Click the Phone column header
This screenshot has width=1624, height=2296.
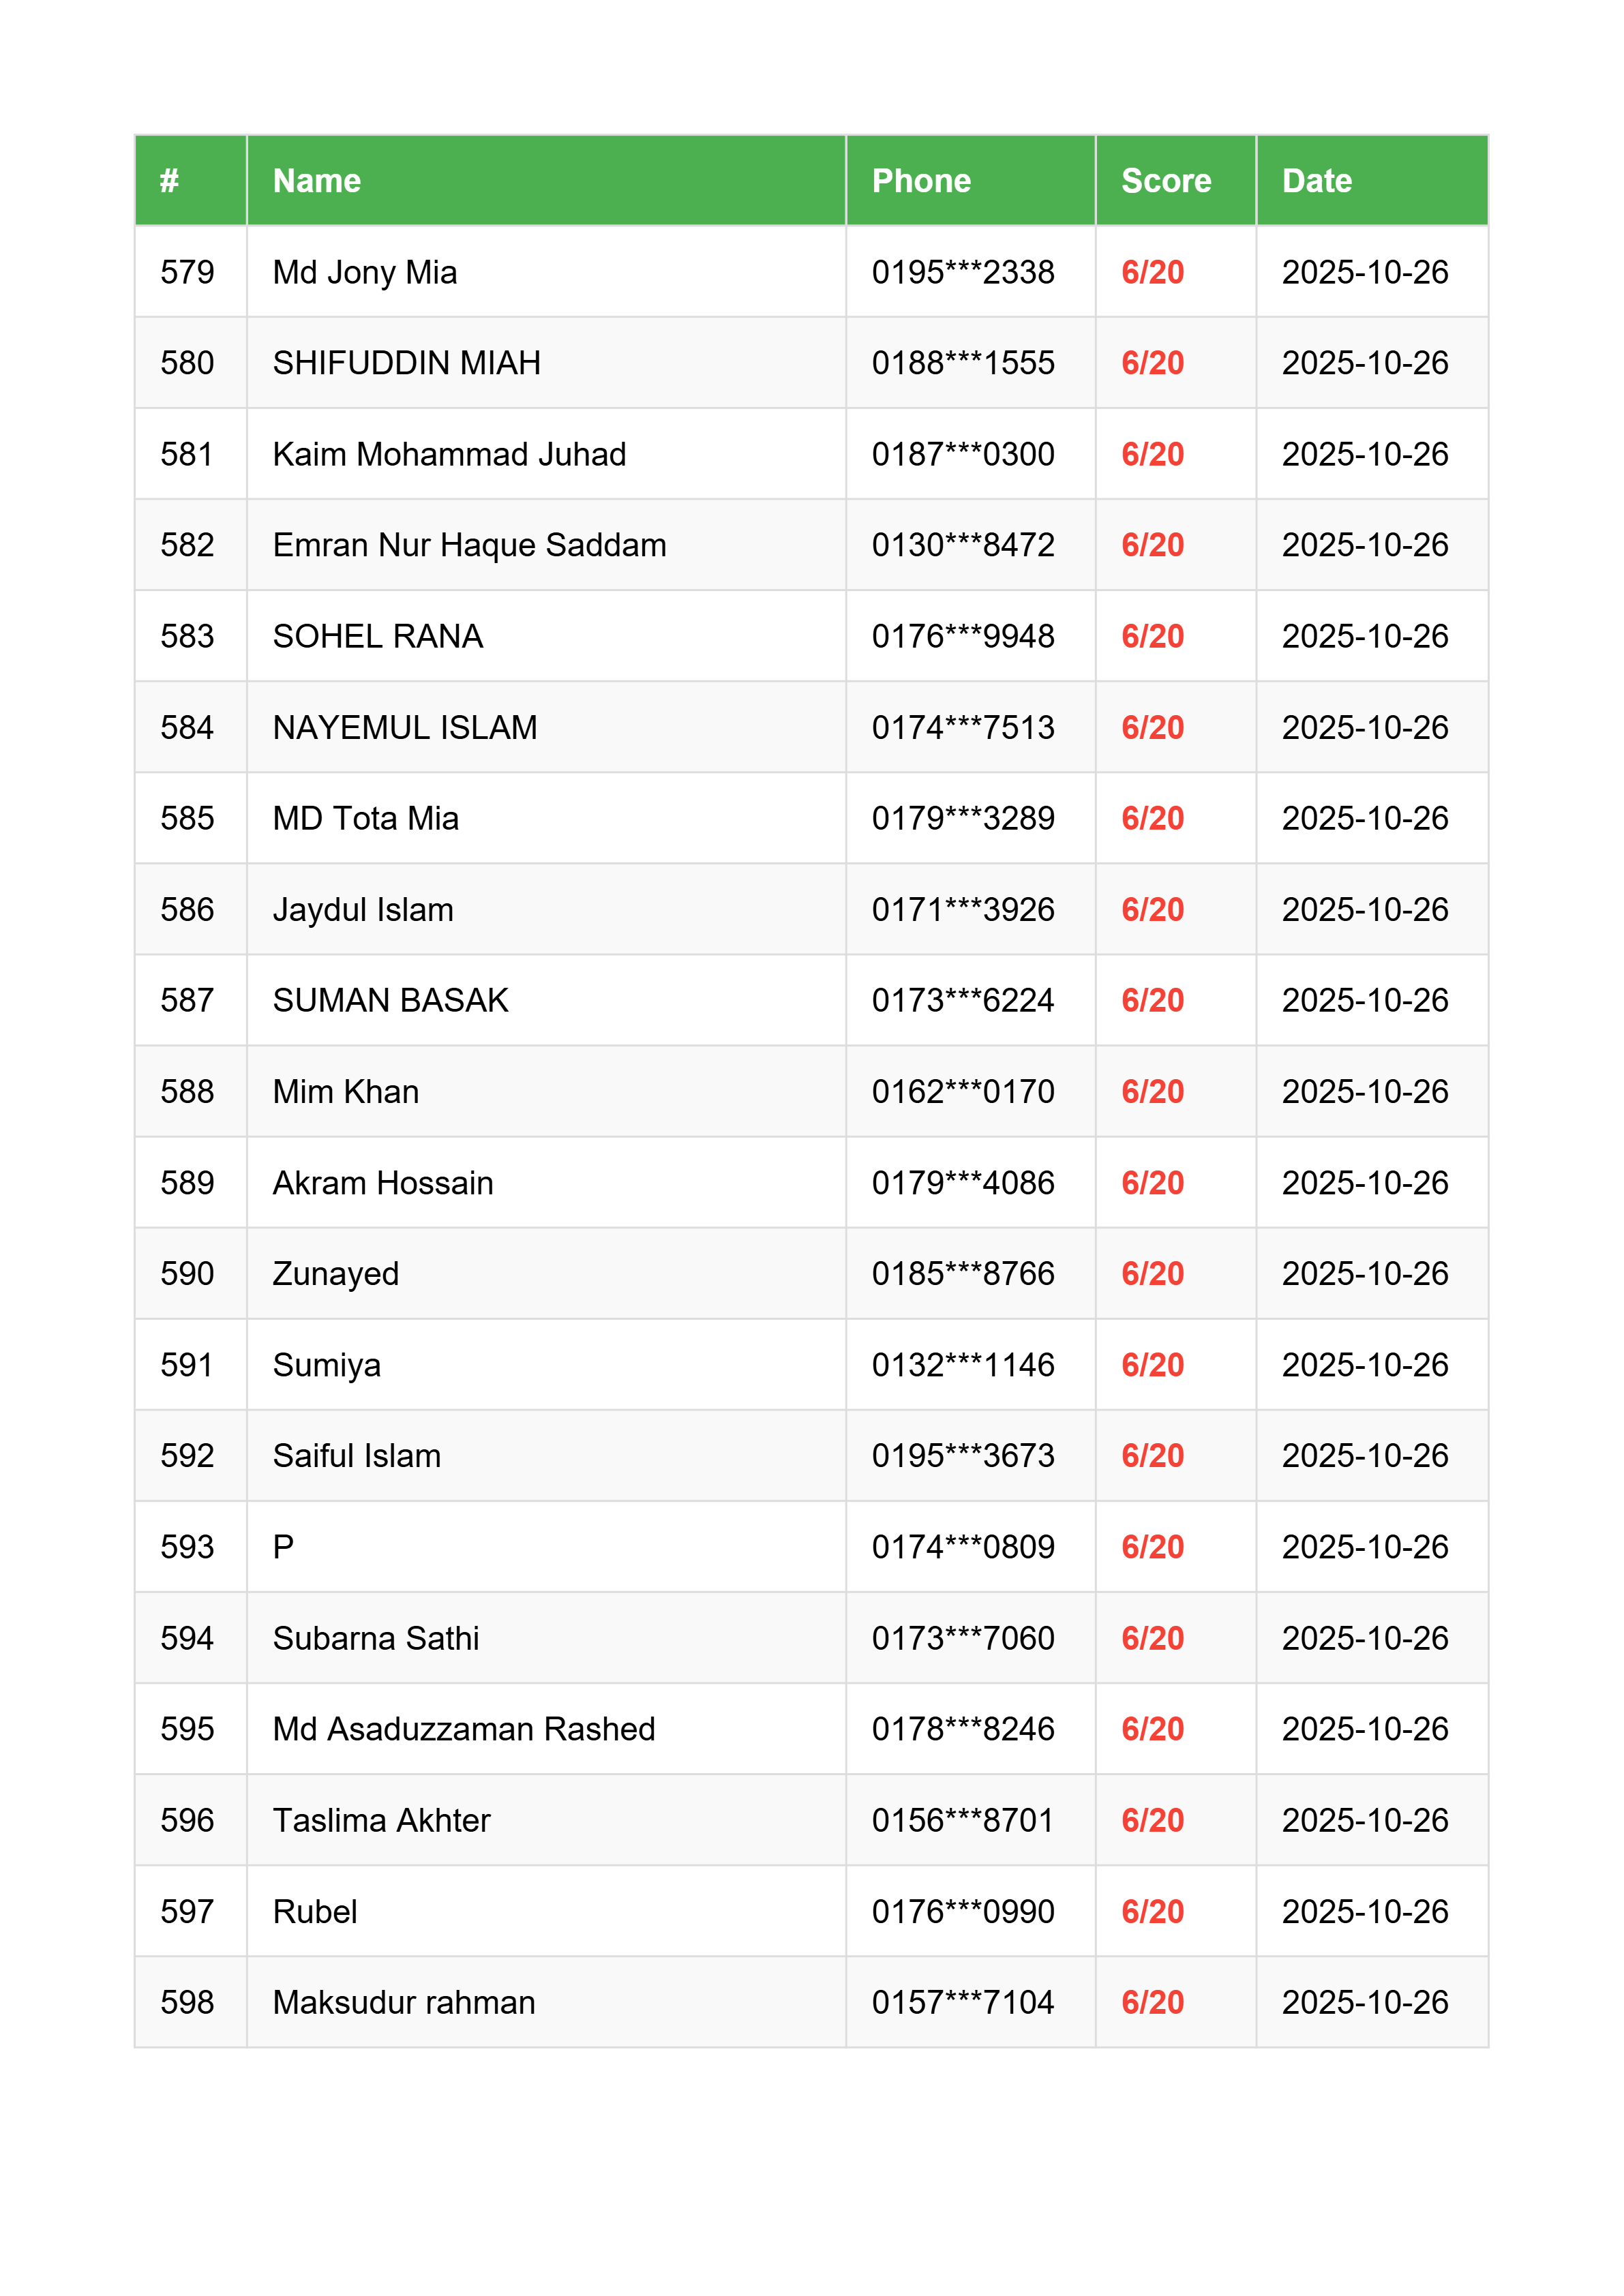point(920,181)
